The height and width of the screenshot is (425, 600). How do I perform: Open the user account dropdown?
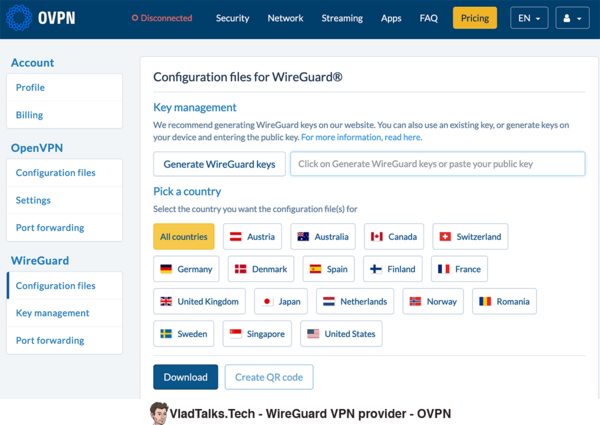pyautogui.click(x=572, y=18)
